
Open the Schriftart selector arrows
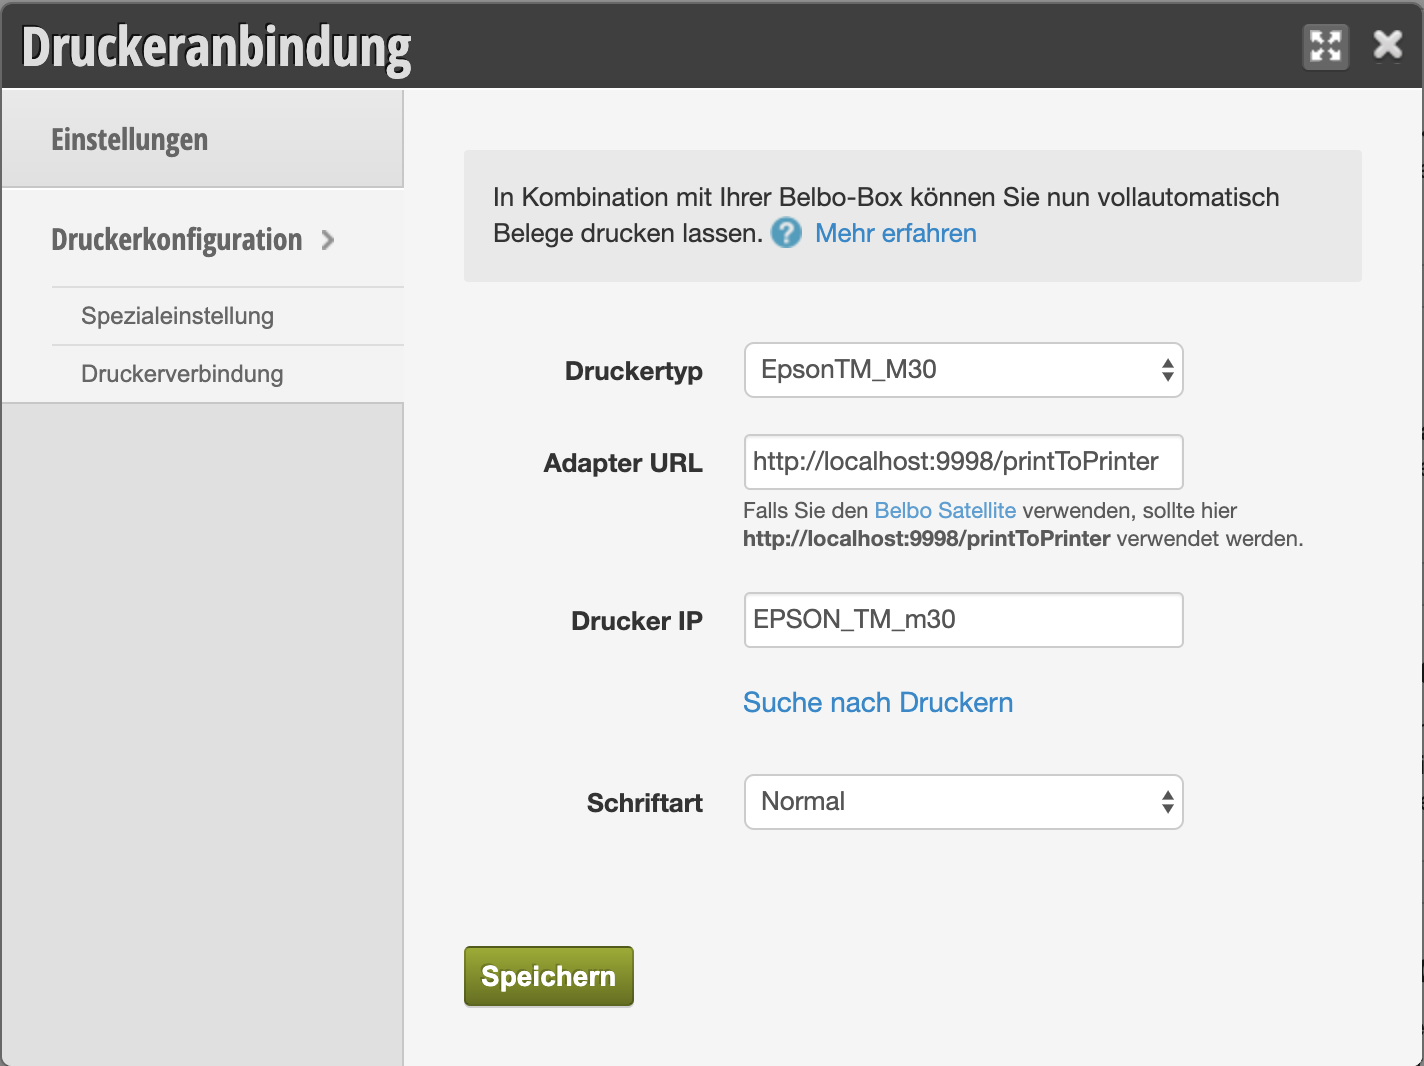coord(1166,802)
